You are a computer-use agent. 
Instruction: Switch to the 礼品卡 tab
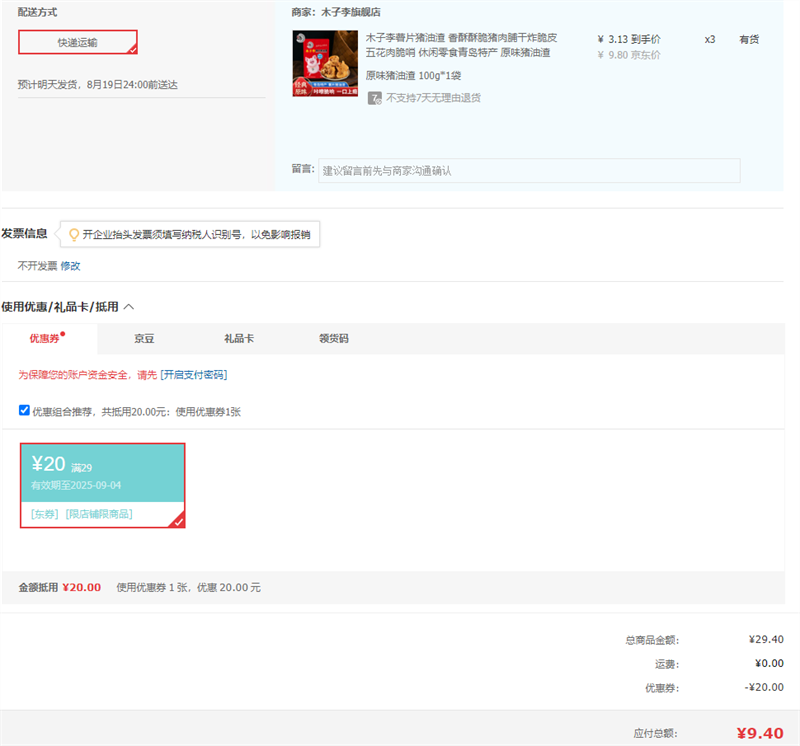[238, 339]
